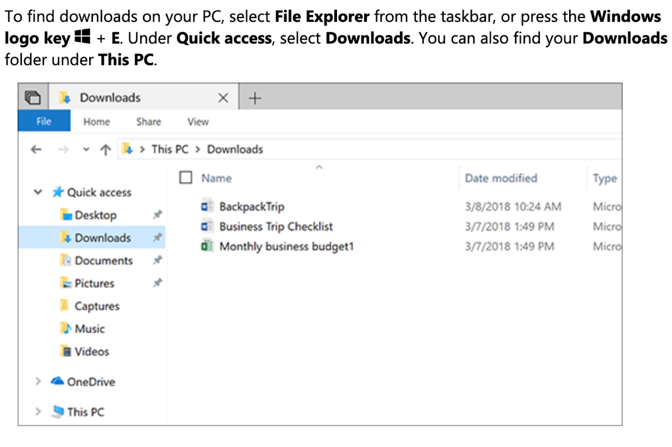672x447 pixels.
Task: Go up one folder level
Action: 105,150
